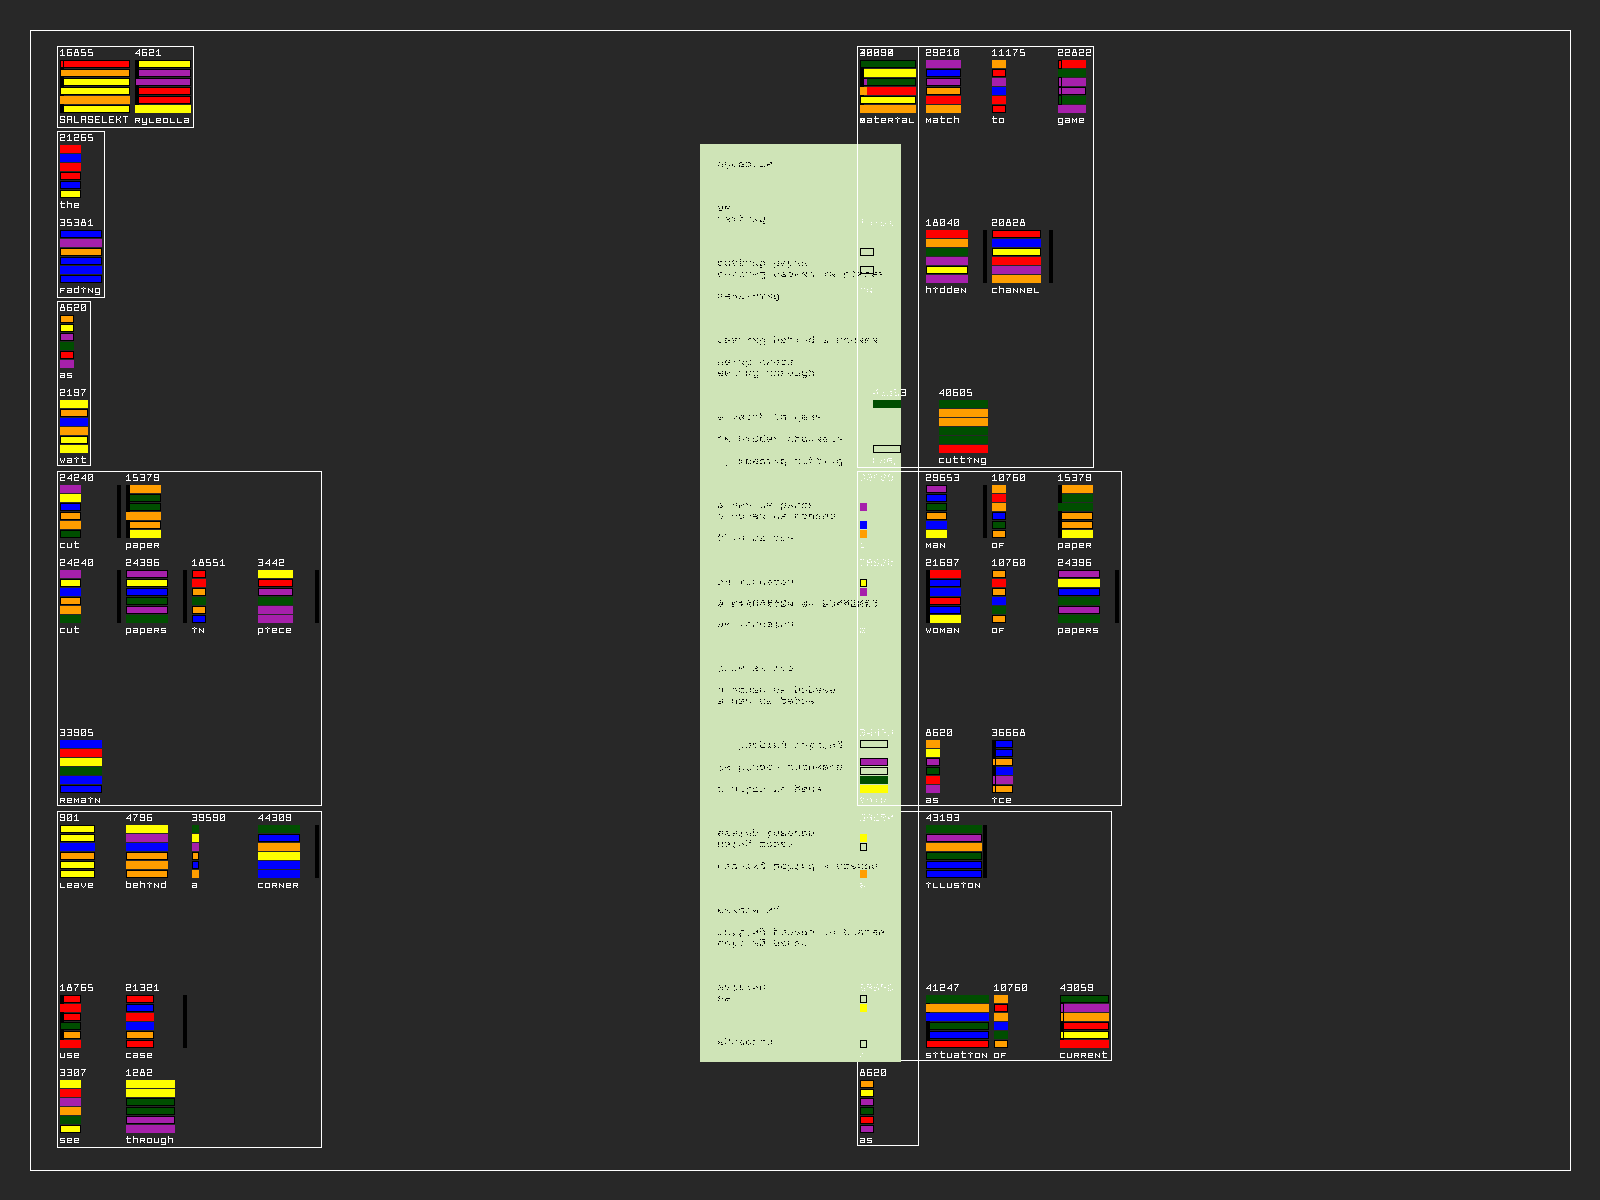Select the 'current' block numbered 43059
The image size is (1600, 1200).
pos(1084,1021)
